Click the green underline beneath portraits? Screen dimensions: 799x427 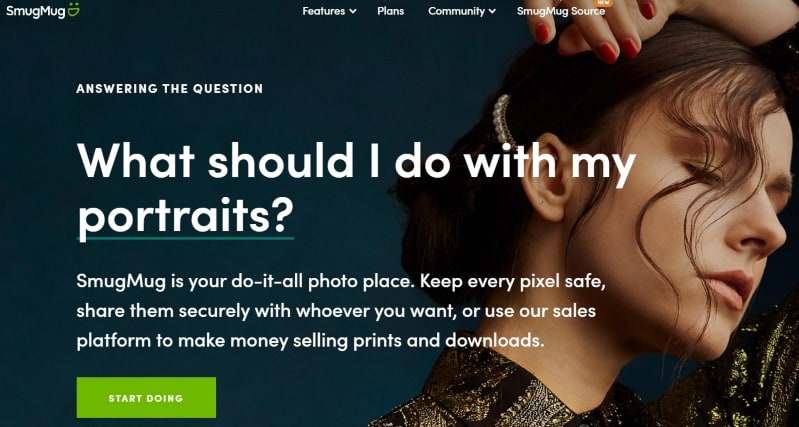pos(185,237)
